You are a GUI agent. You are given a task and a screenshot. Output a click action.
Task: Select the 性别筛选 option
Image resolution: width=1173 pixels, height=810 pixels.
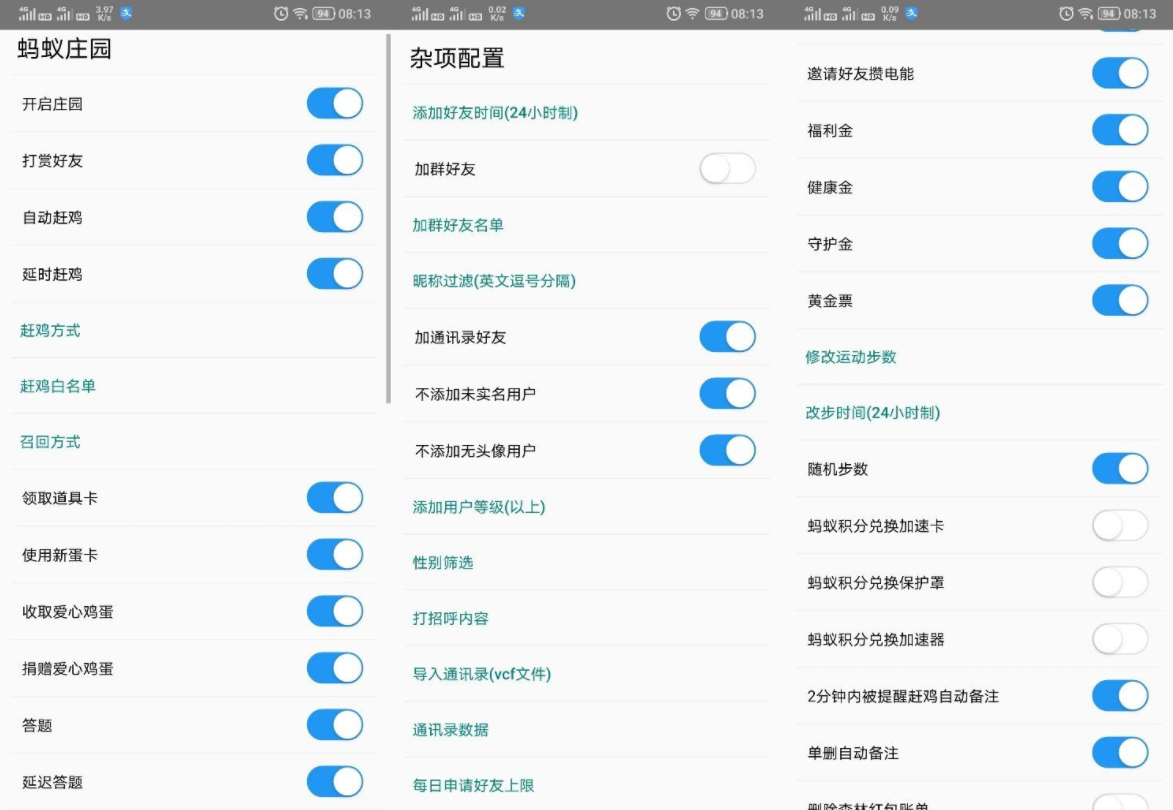click(587, 562)
